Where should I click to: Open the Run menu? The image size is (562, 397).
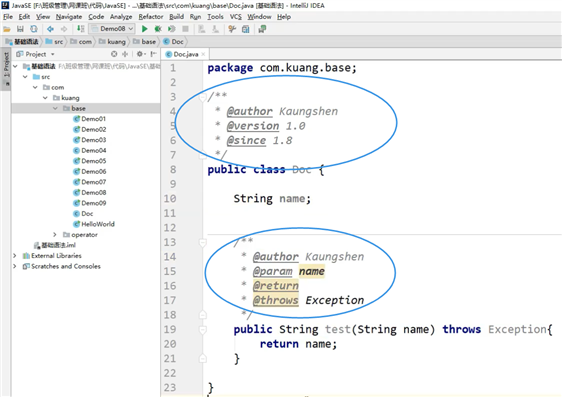(195, 17)
